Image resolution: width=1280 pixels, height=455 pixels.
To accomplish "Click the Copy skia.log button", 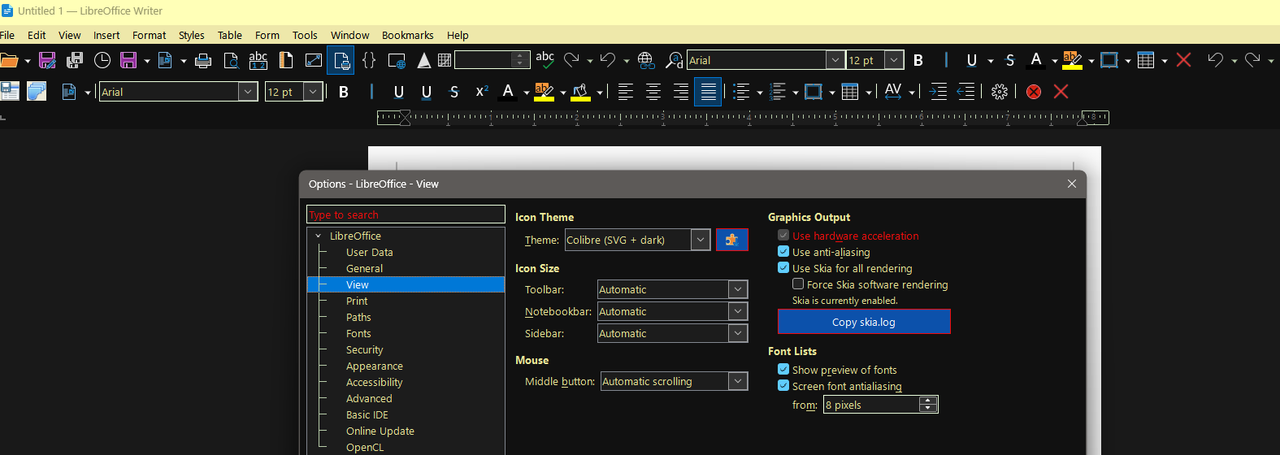I will (x=864, y=322).
